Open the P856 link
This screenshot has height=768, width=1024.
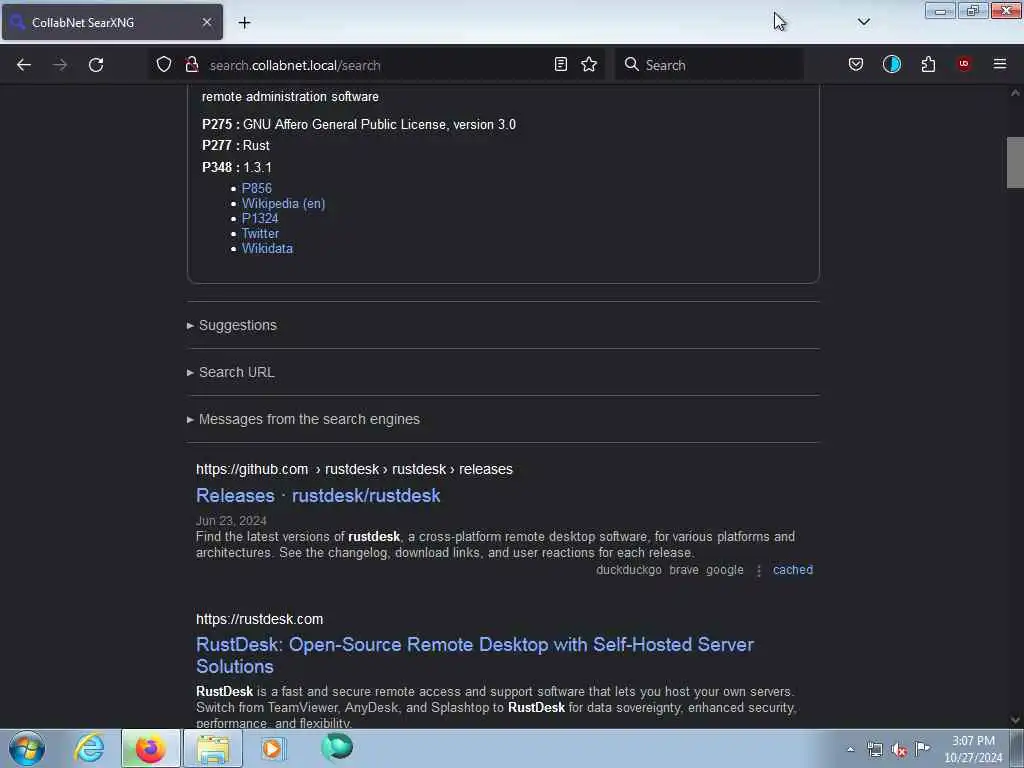pos(257,188)
